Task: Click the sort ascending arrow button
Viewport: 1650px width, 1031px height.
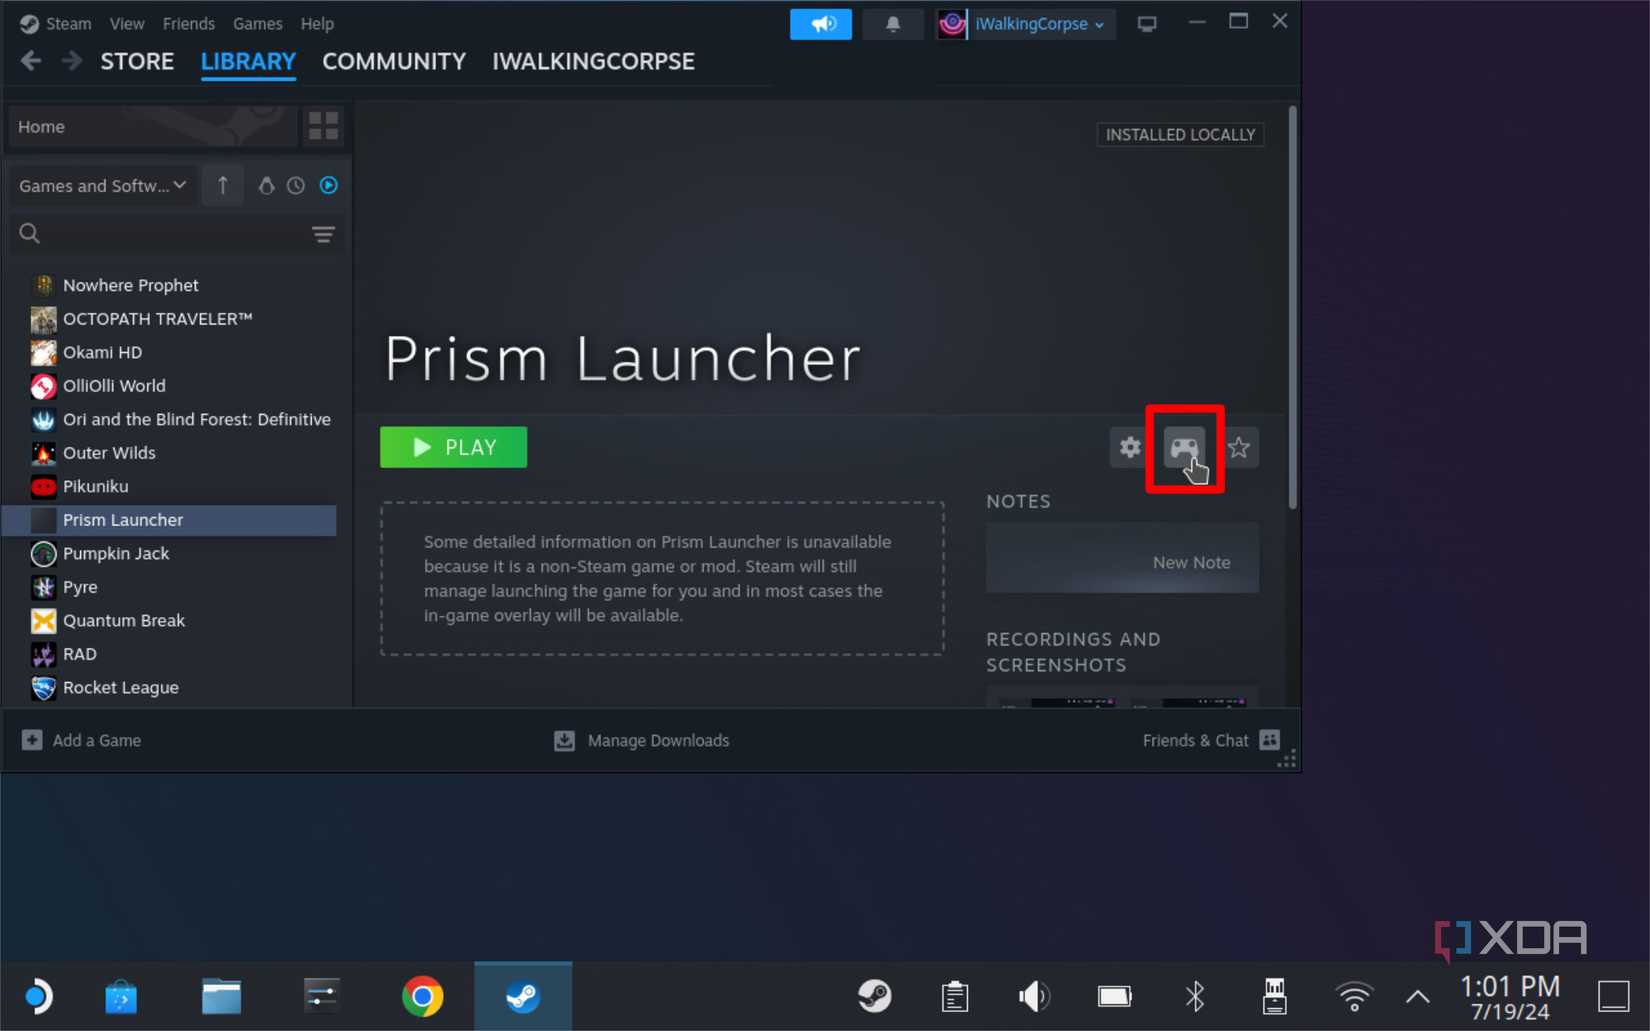Action: (223, 185)
